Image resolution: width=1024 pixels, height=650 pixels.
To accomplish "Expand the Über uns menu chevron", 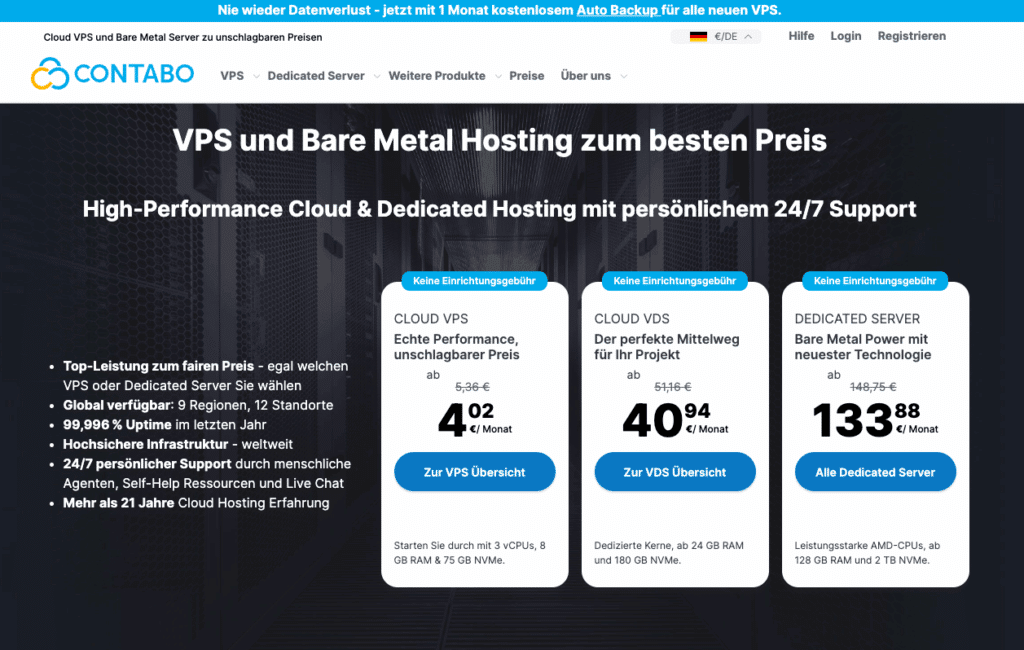I will (624, 76).
